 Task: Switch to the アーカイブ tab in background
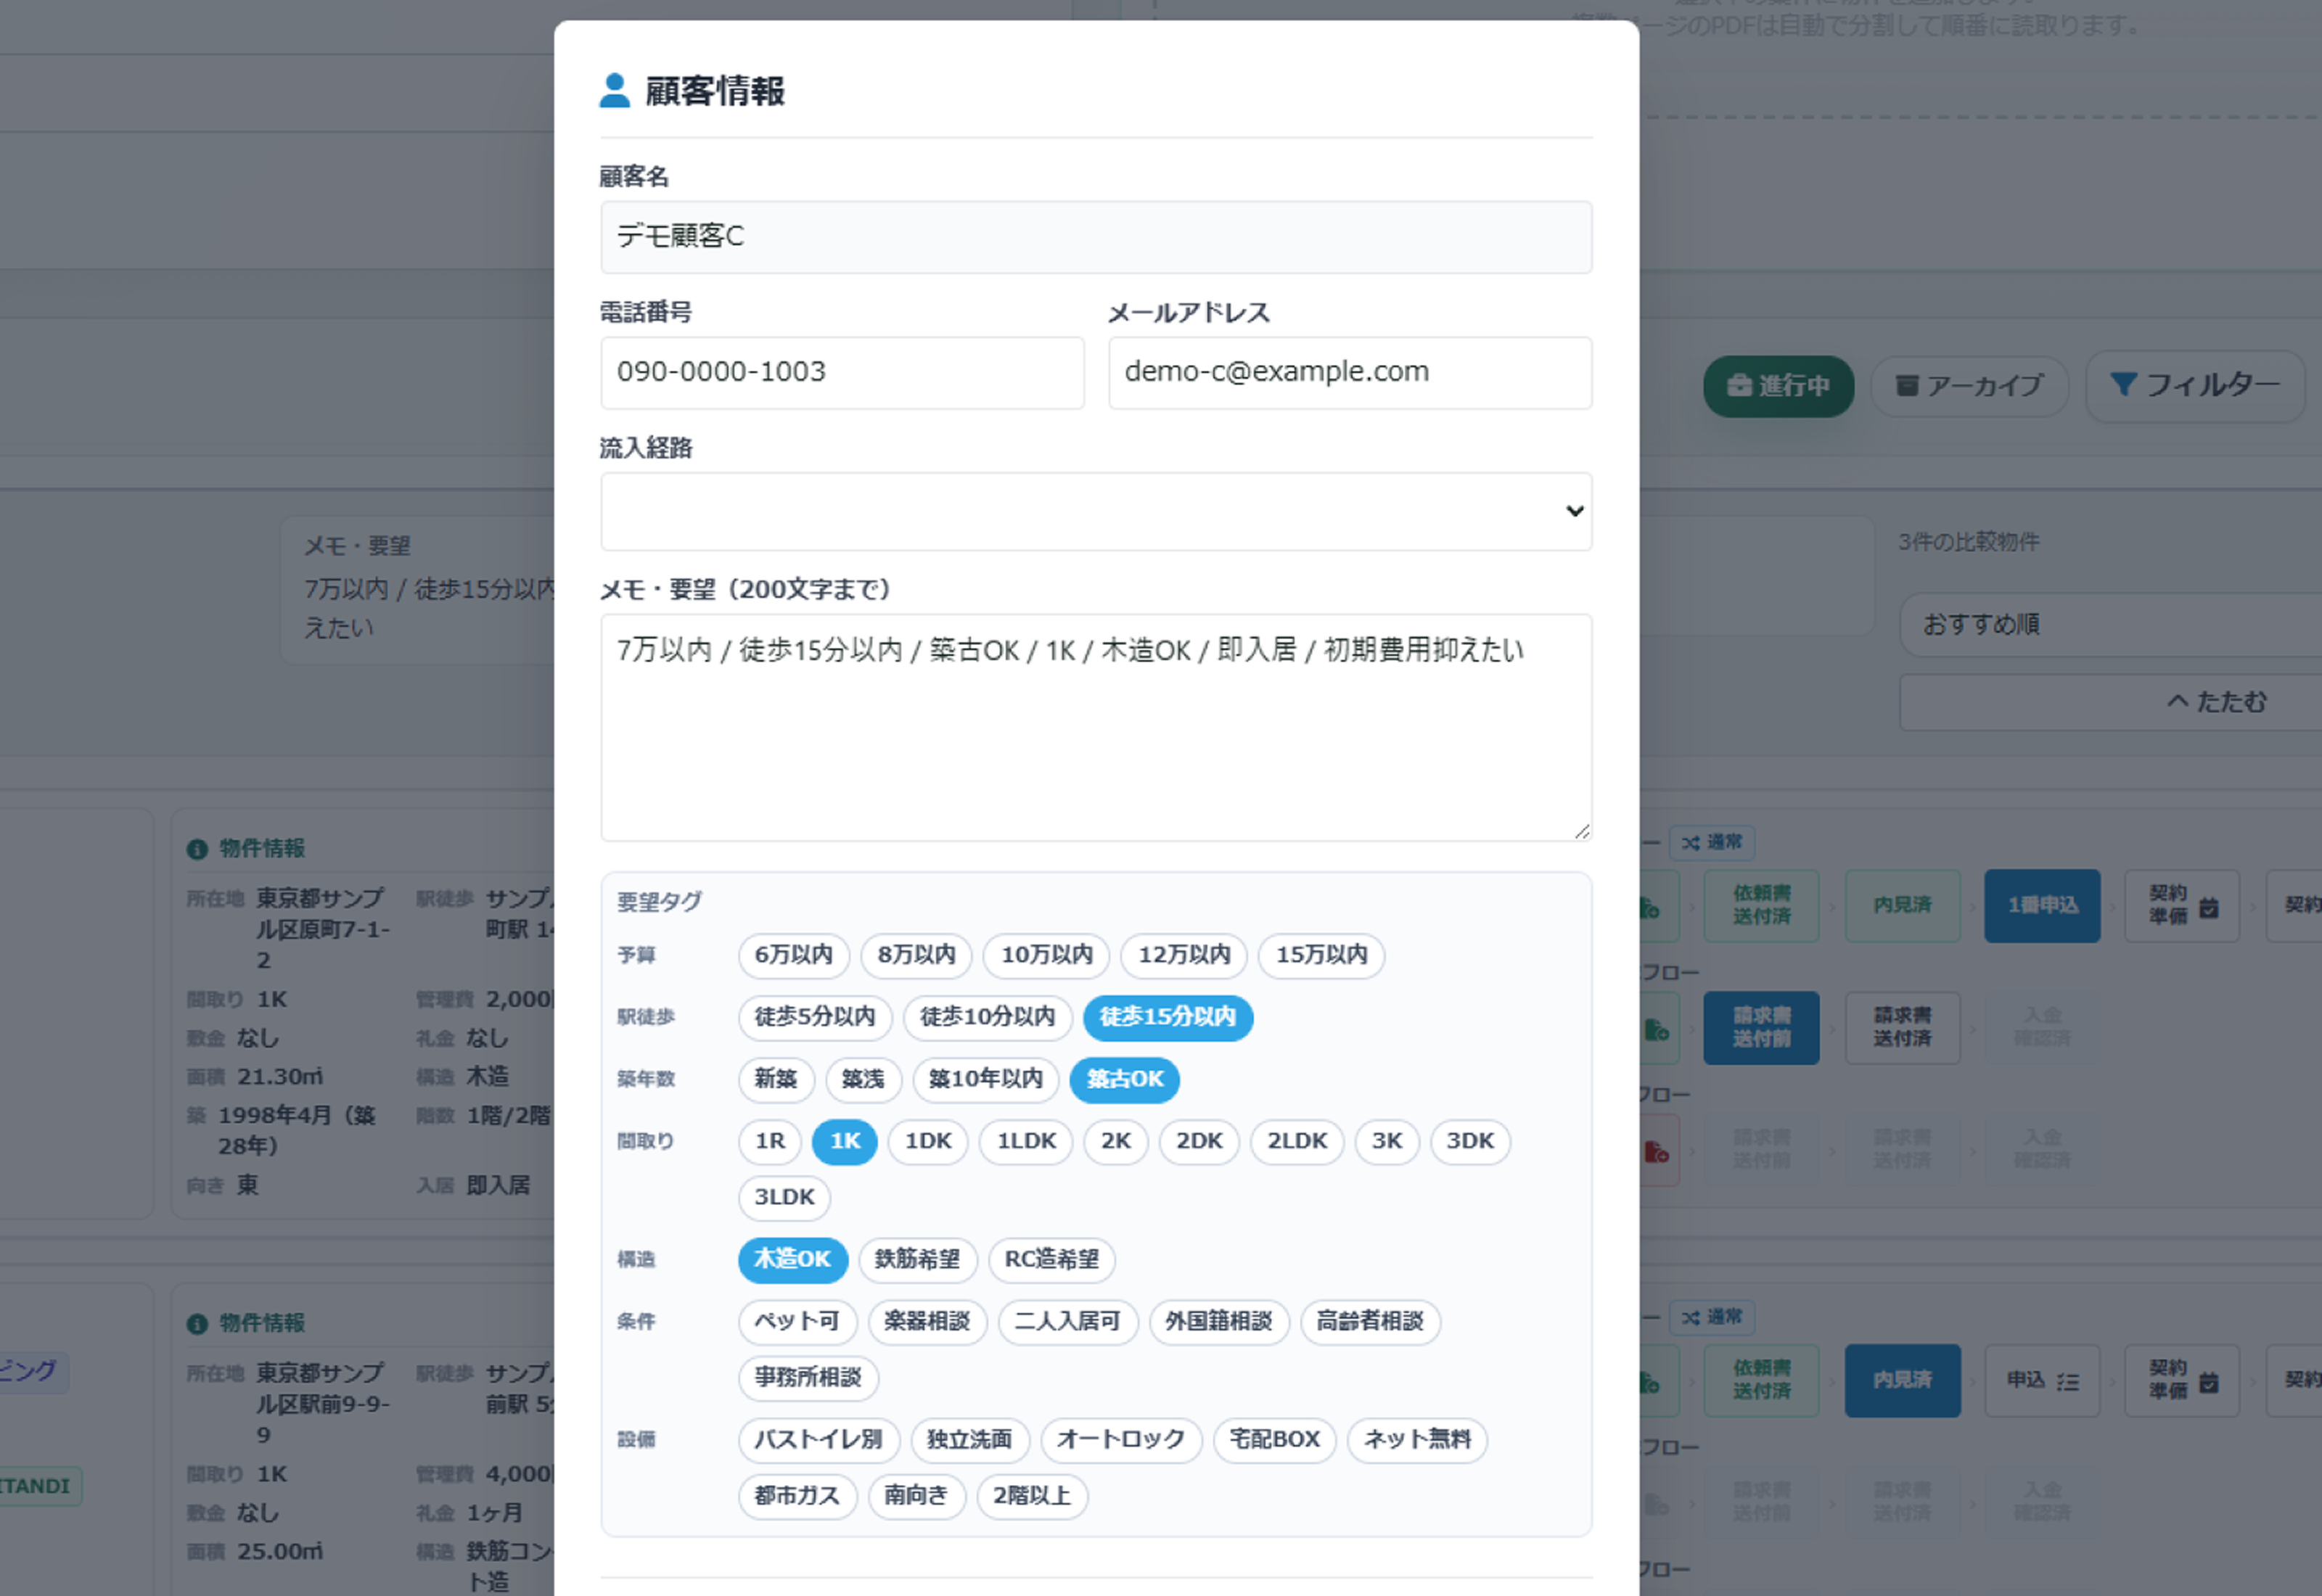pos(1969,386)
